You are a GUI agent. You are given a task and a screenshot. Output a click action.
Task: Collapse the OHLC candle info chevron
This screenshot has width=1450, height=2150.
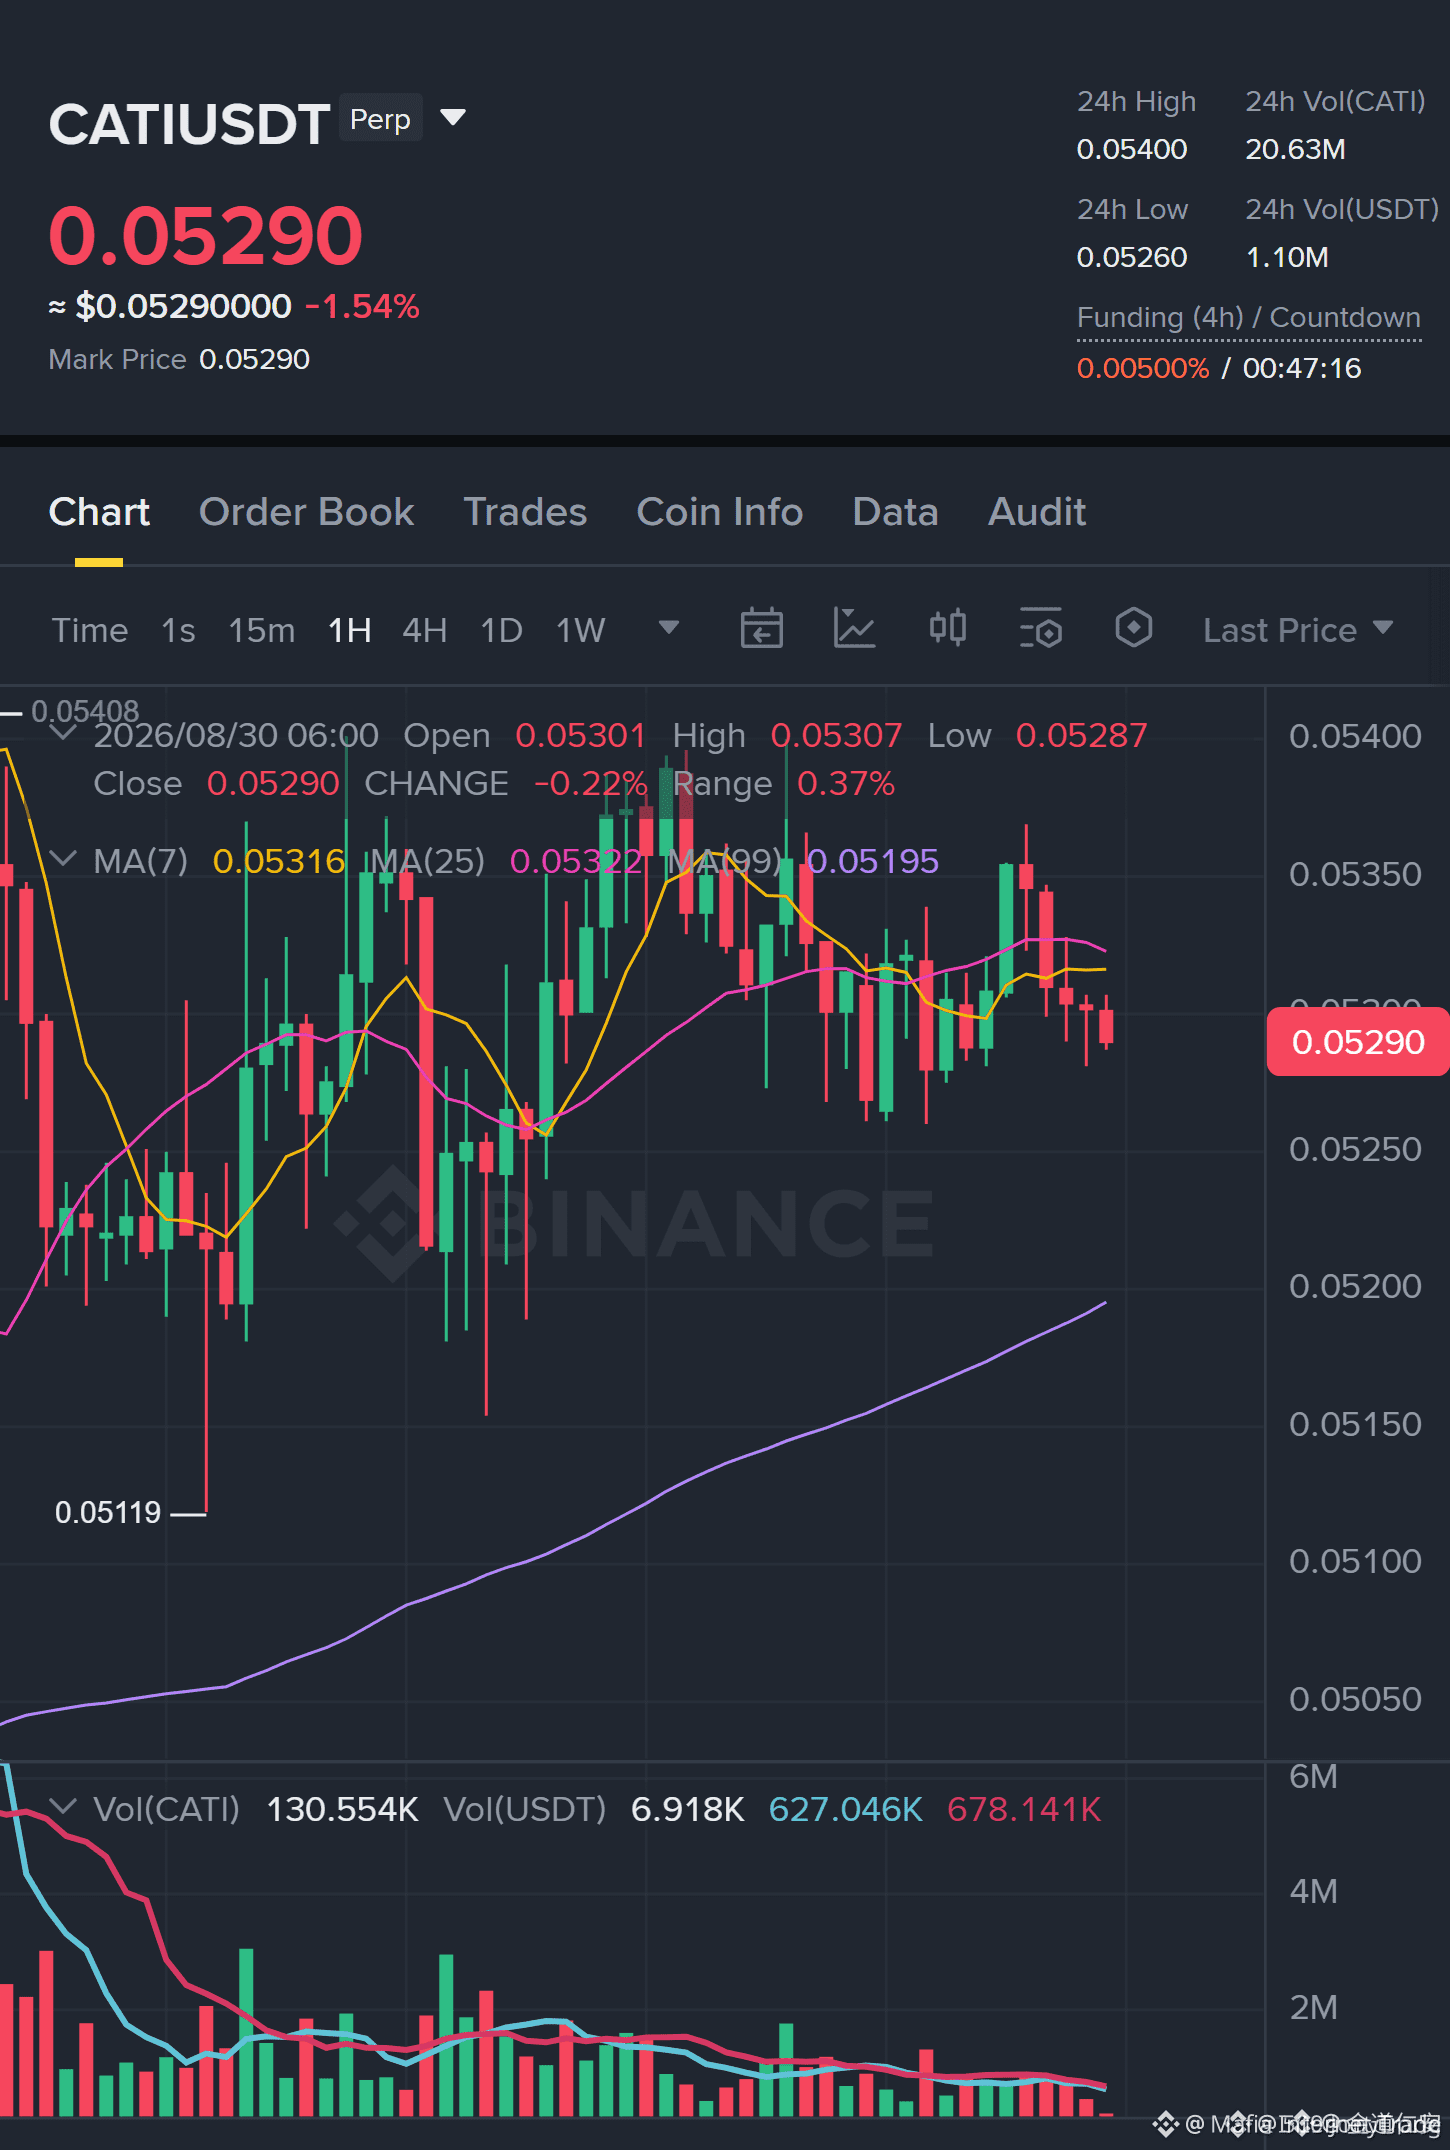[63, 734]
